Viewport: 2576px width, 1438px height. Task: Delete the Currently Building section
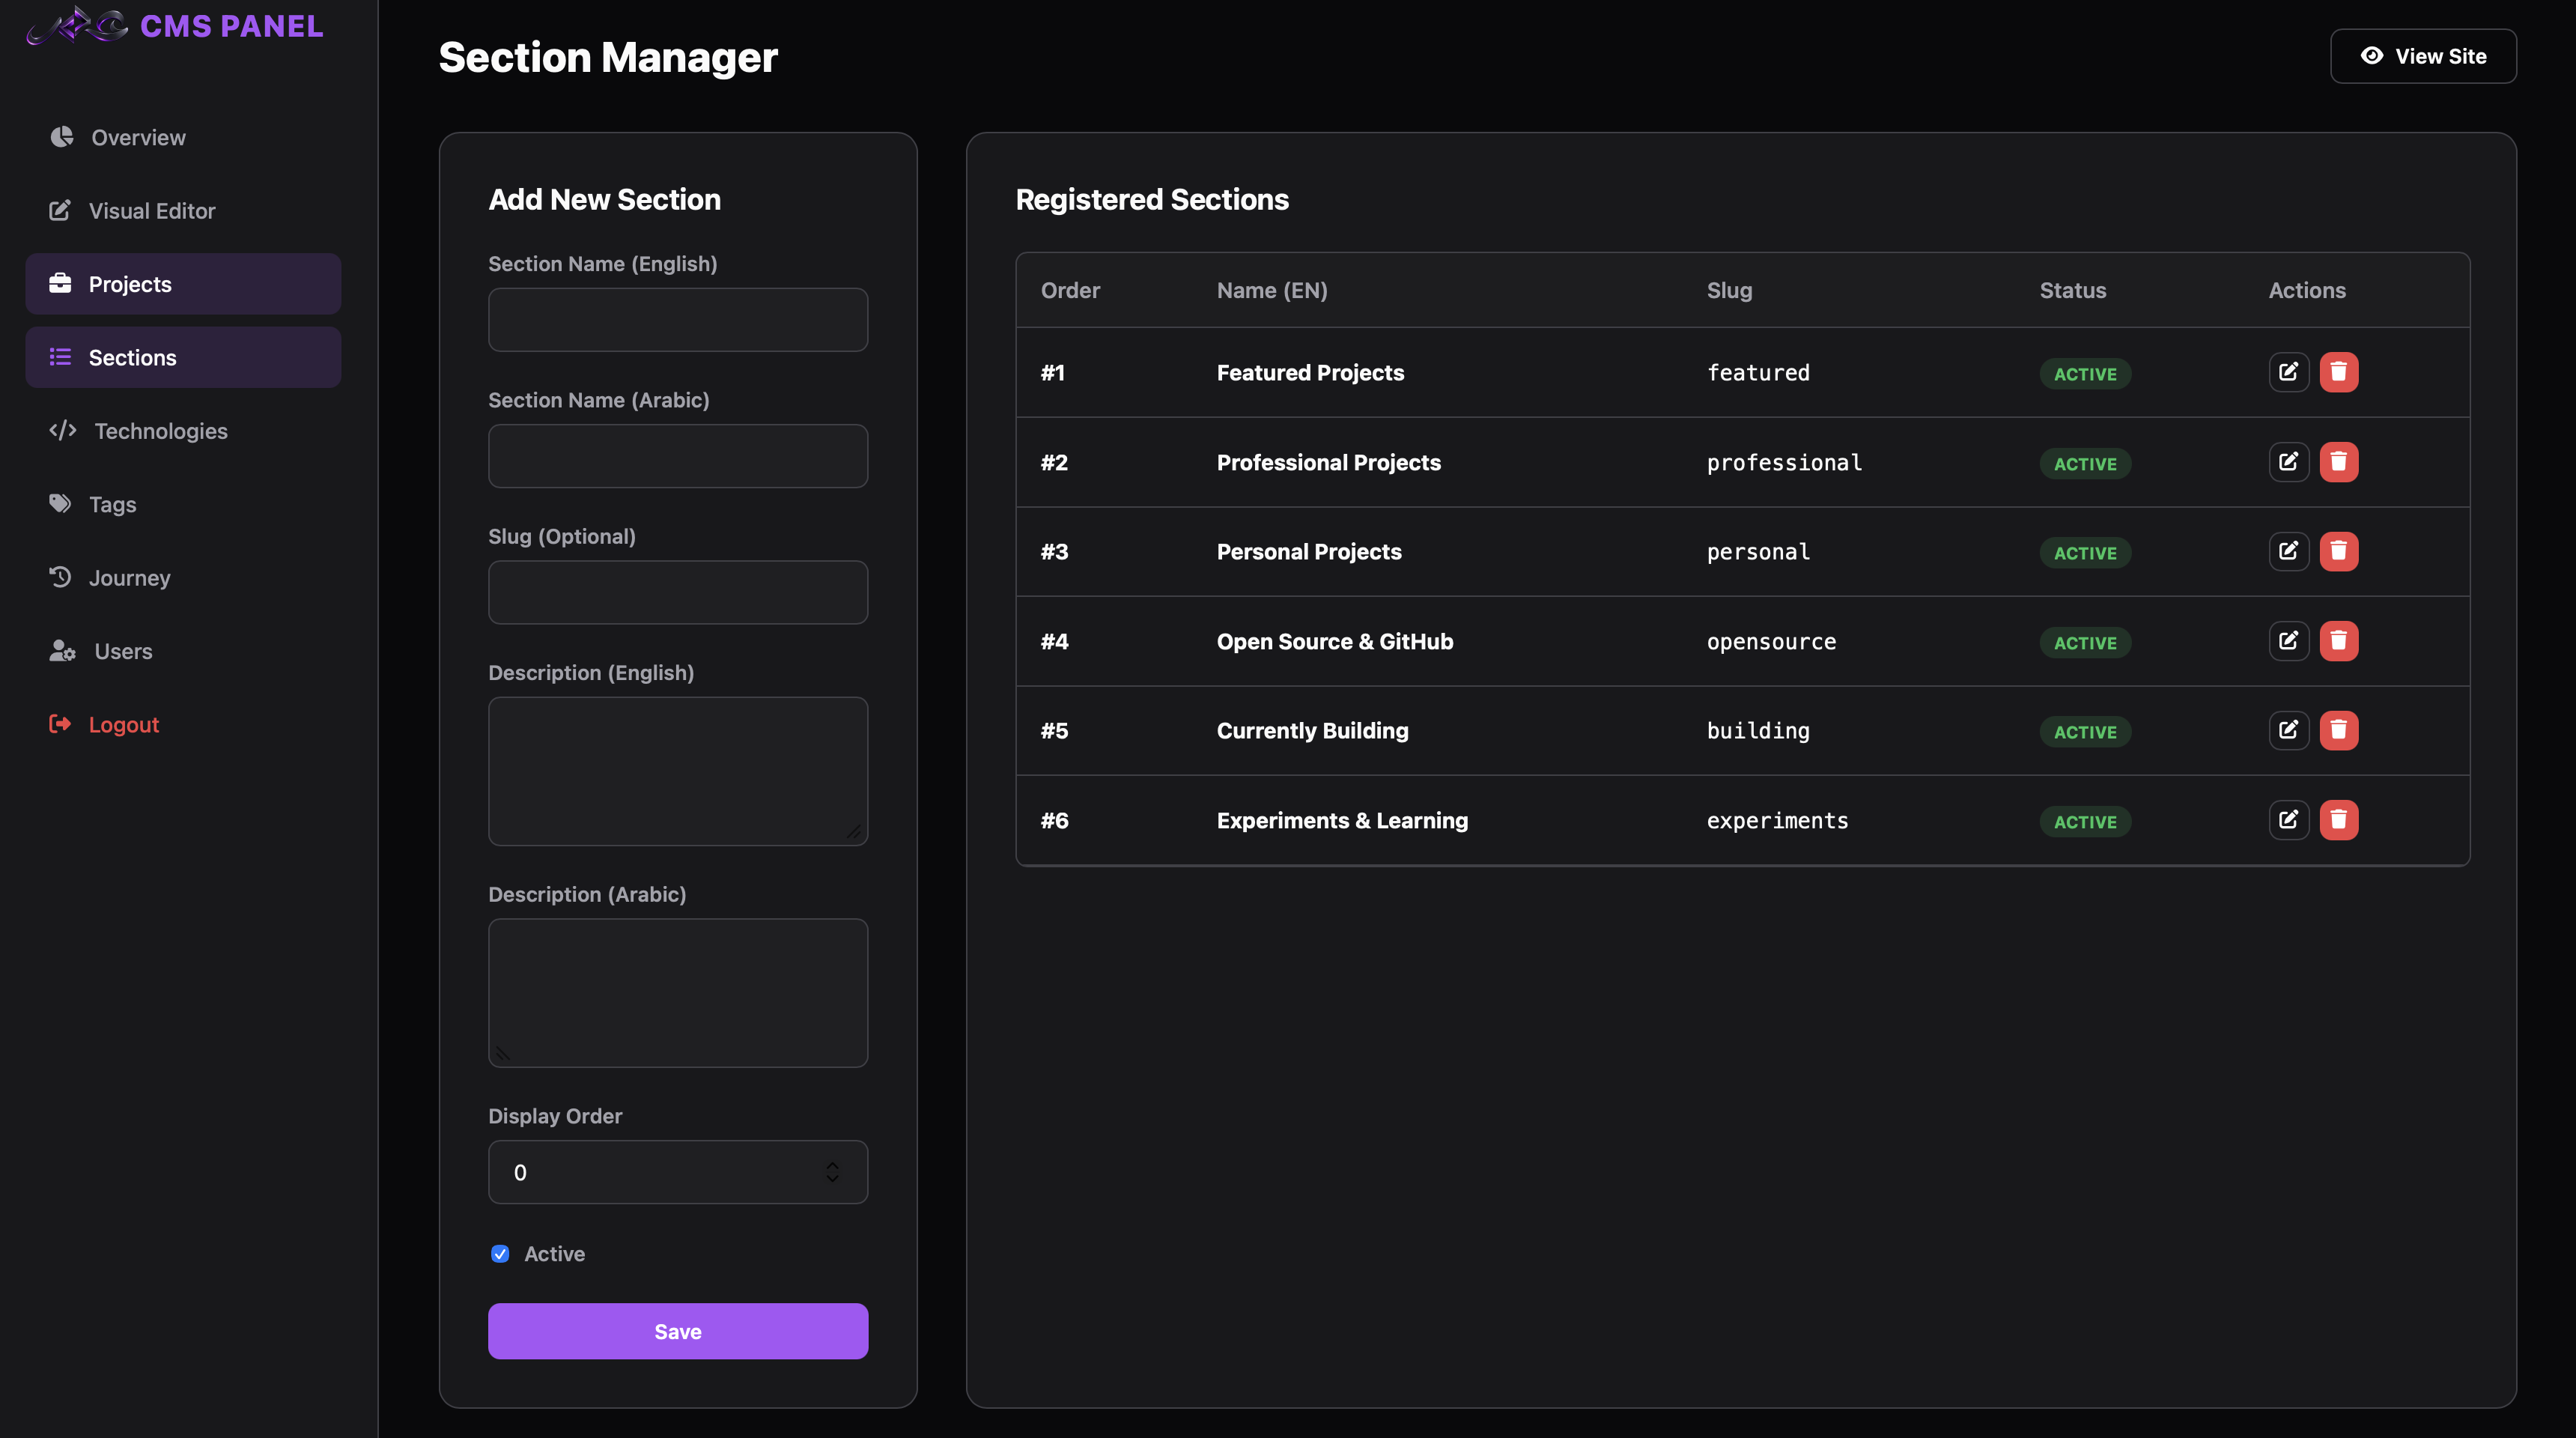pos(2338,730)
